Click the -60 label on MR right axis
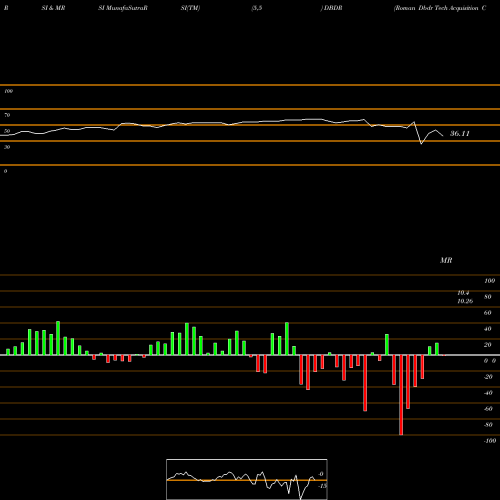Screen dimensions: 500x500 (488, 409)
